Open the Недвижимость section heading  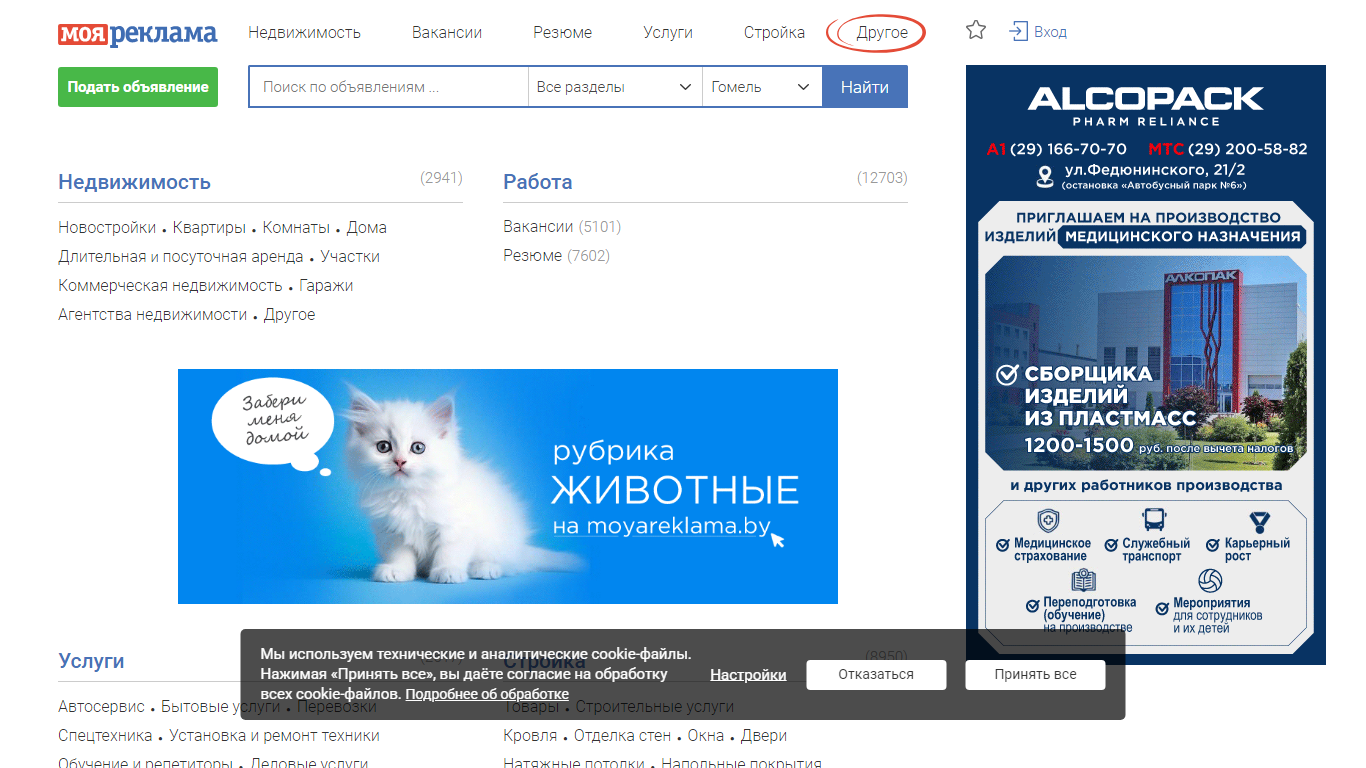point(134,182)
